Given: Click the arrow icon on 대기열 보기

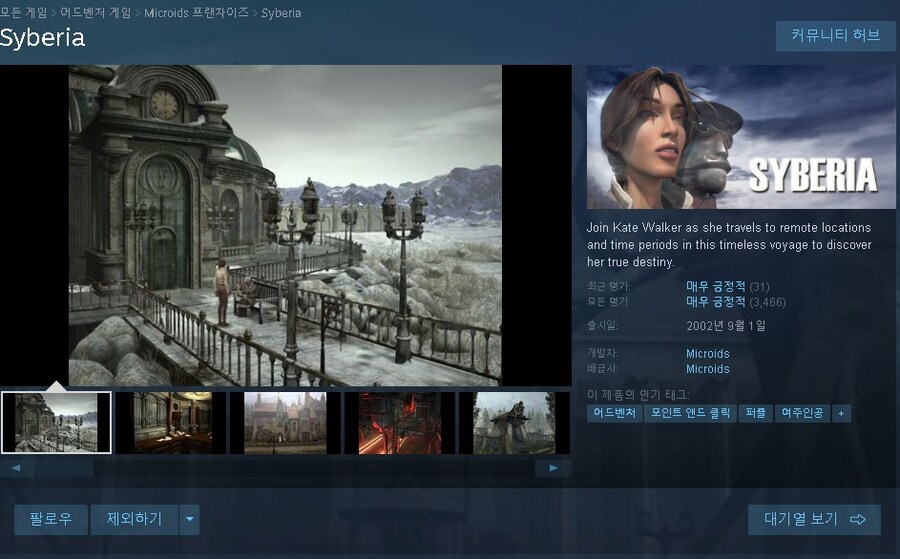Looking at the screenshot, I should [x=858, y=519].
